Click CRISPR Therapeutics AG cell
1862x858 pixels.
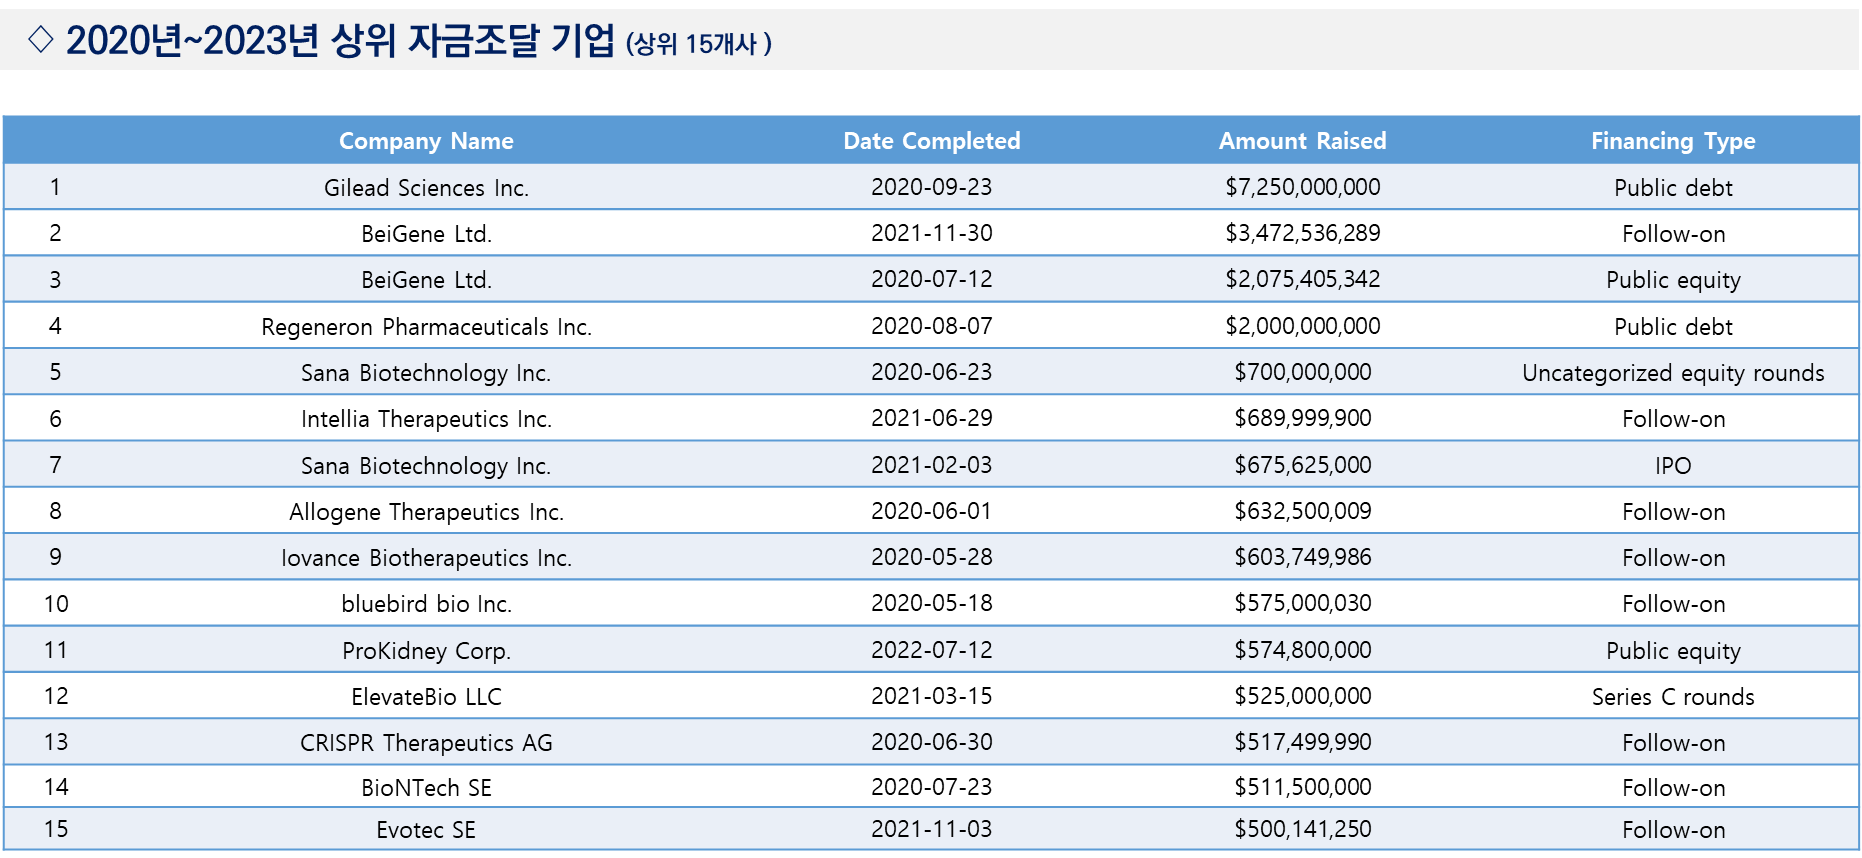click(x=426, y=743)
